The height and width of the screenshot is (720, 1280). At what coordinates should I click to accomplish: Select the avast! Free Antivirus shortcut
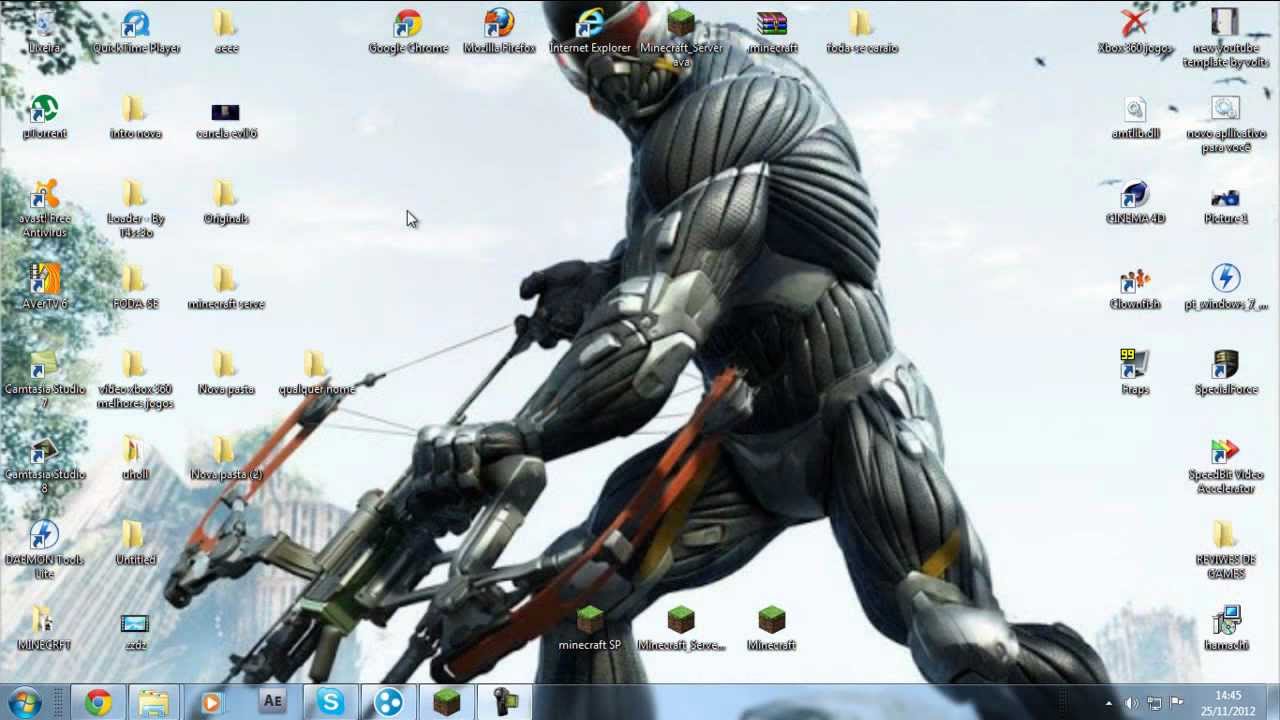[x=44, y=209]
